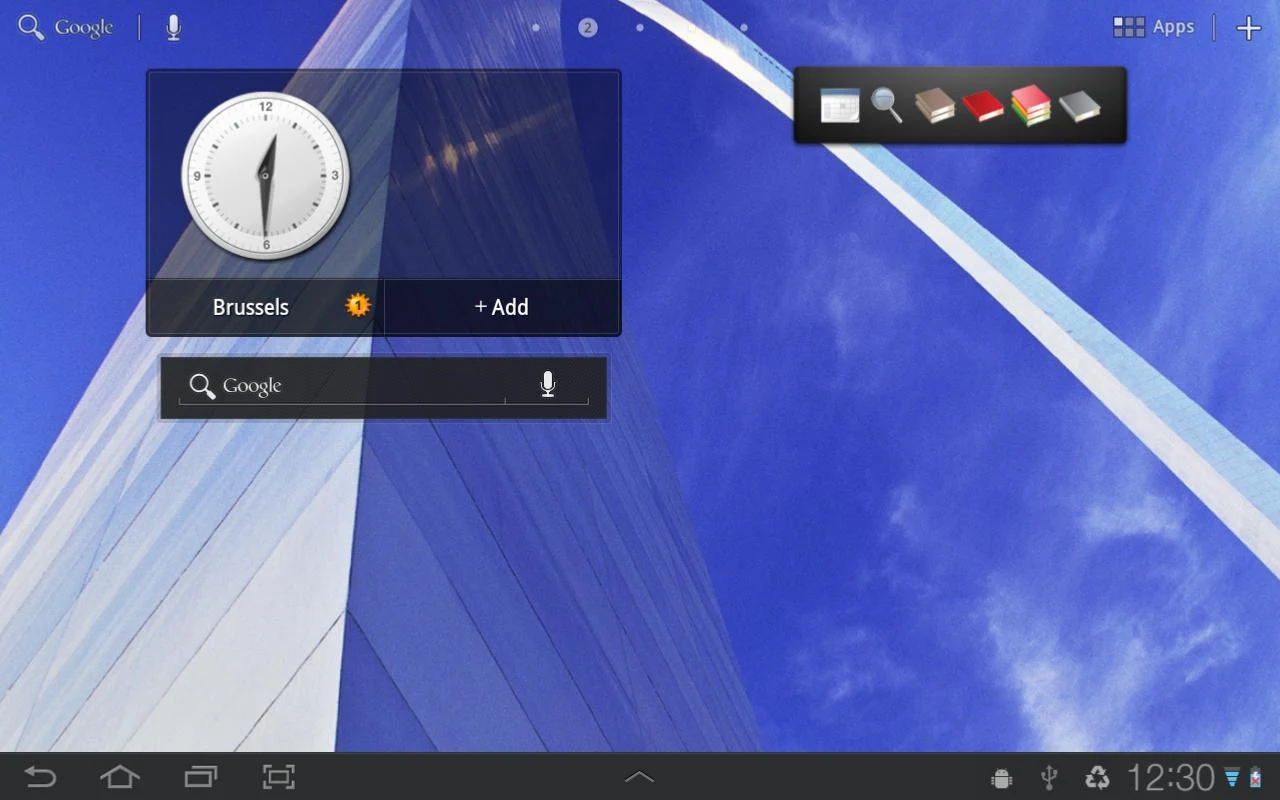This screenshot has height=800, width=1280.
Task: Focus the Google search widget field
Action: pyautogui.click(x=384, y=387)
